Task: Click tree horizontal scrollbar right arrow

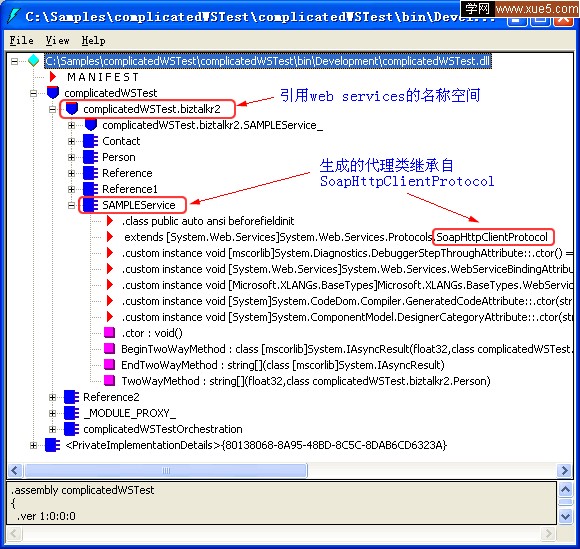Action: tap(565, 471)
